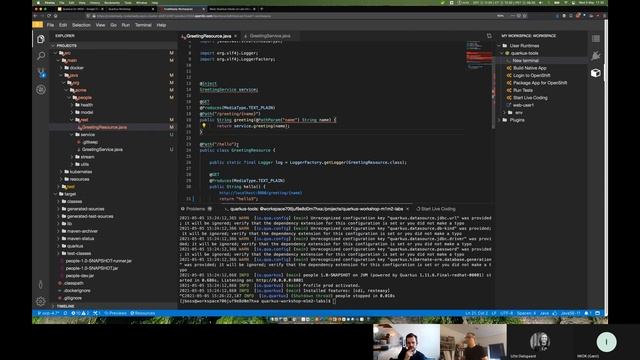Open the Source Control view icon
The height and width of the screenshot is (360, 640).
coord(41,73)
